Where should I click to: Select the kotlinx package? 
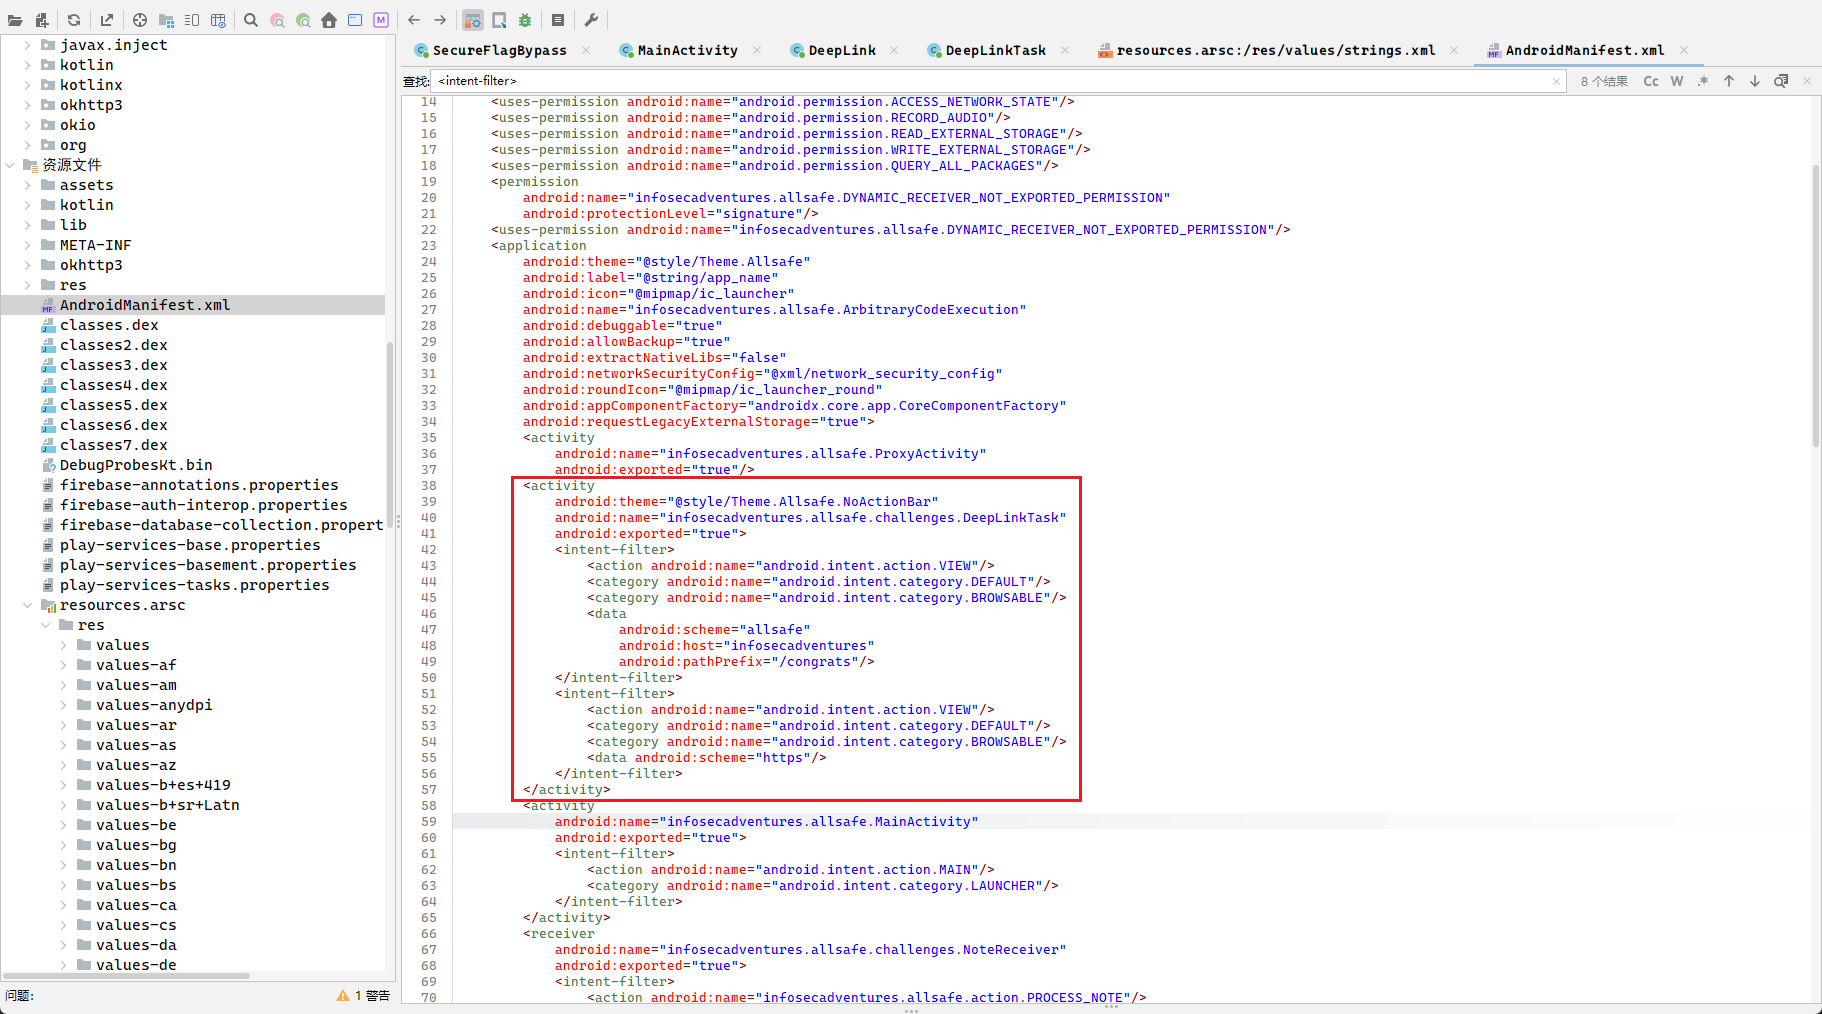90,85
